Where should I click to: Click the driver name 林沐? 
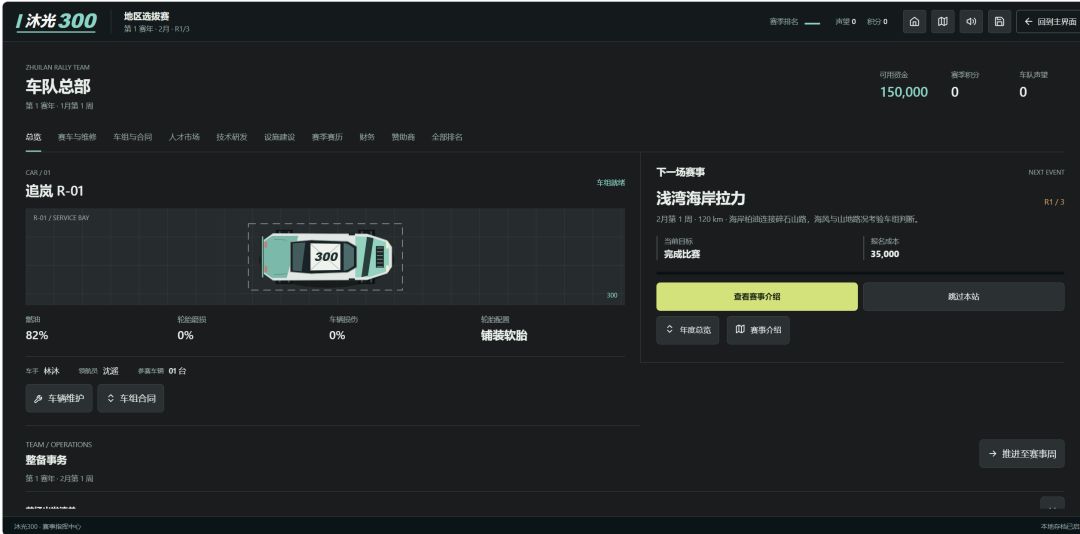[x=52, y=371]
